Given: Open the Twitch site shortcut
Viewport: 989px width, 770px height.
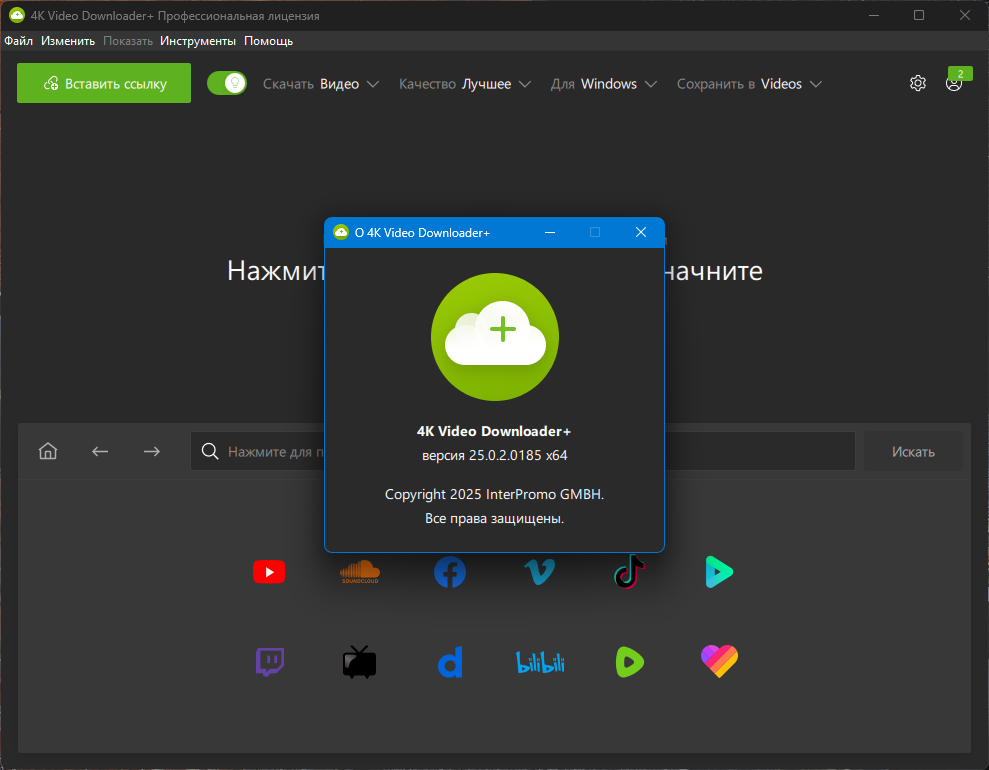Looking at the screenshot, I should pyautogui.click(x=270, y=662).
